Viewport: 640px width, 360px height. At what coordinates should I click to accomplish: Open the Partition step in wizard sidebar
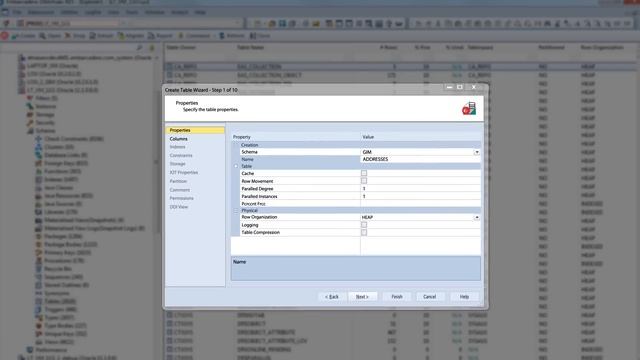pyautogui.click(x=178, y=181)
